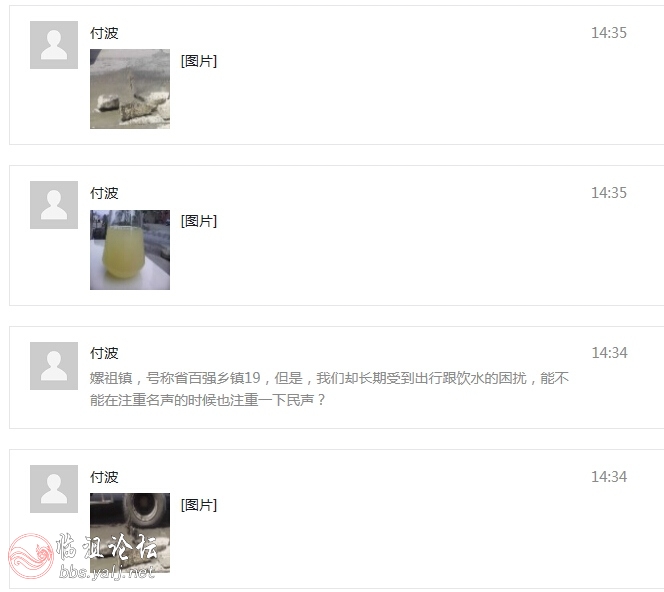Click the 14:34 timestamp on the last message
Screen dimensions: 664x592
[609, 477]
